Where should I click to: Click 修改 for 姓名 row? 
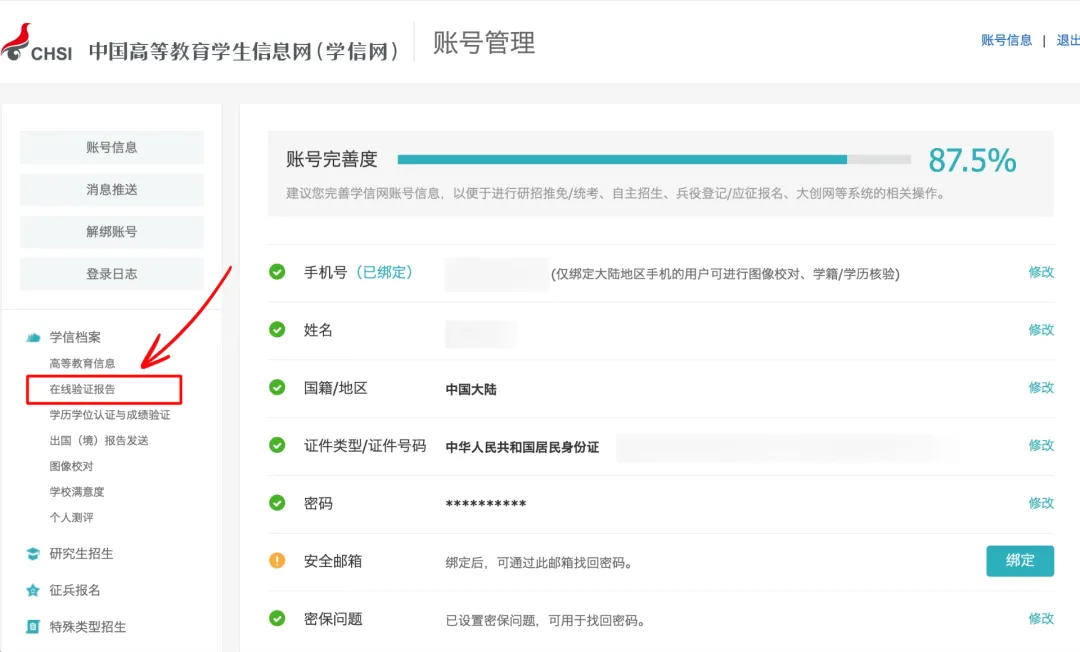[1041, 330]
